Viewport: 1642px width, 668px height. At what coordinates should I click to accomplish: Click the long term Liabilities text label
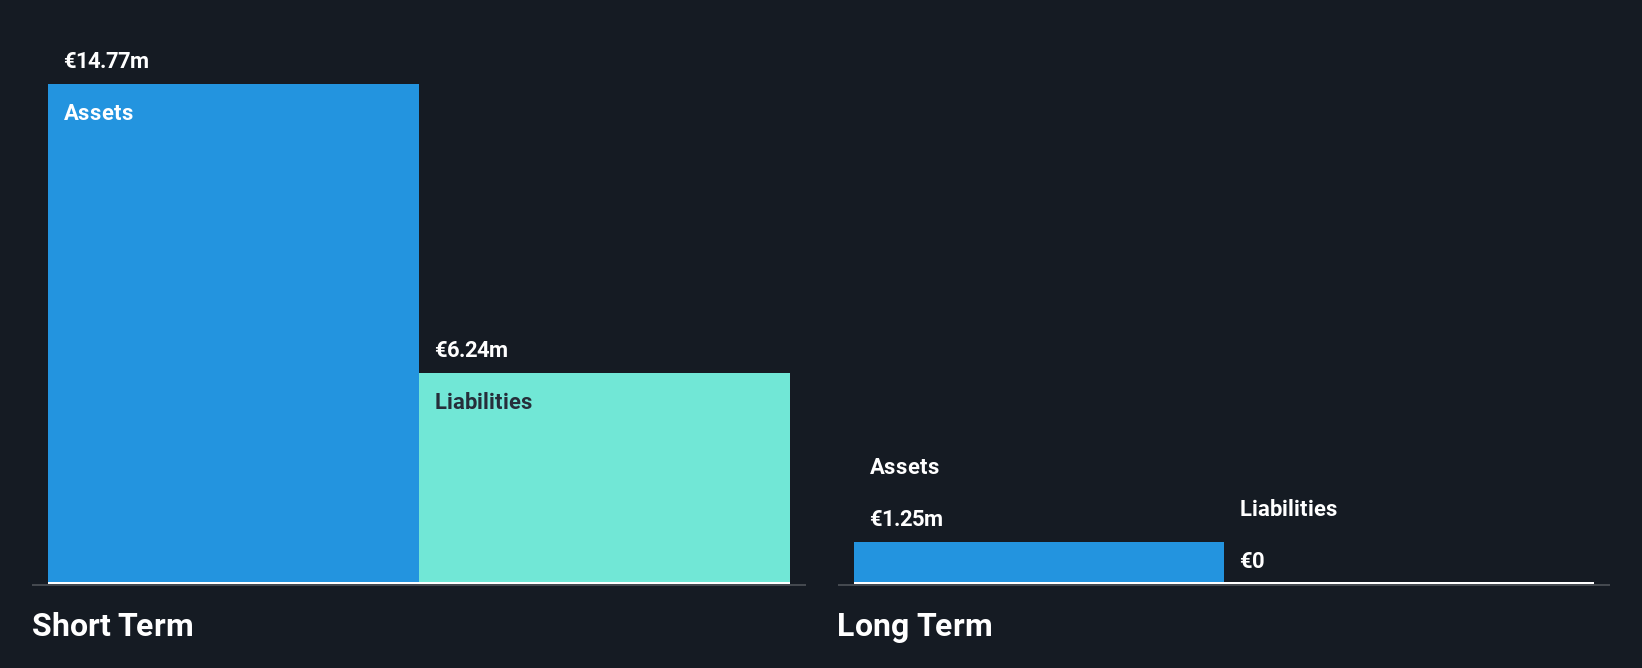(x=1289, y=509)
